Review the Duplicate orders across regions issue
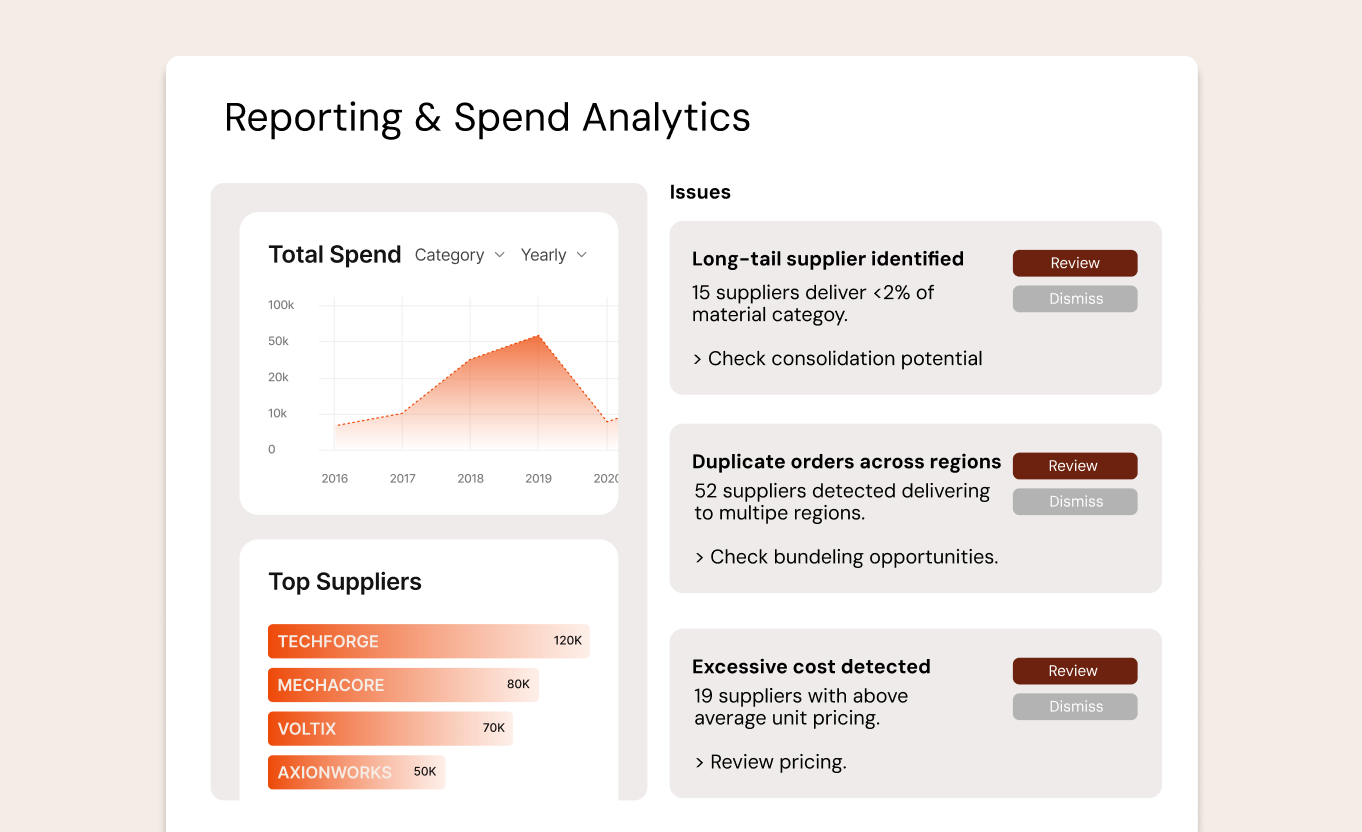Image resolution: width=1362 pixels, height=832 pixels. pyautogui.click(x=1074, y=465)
